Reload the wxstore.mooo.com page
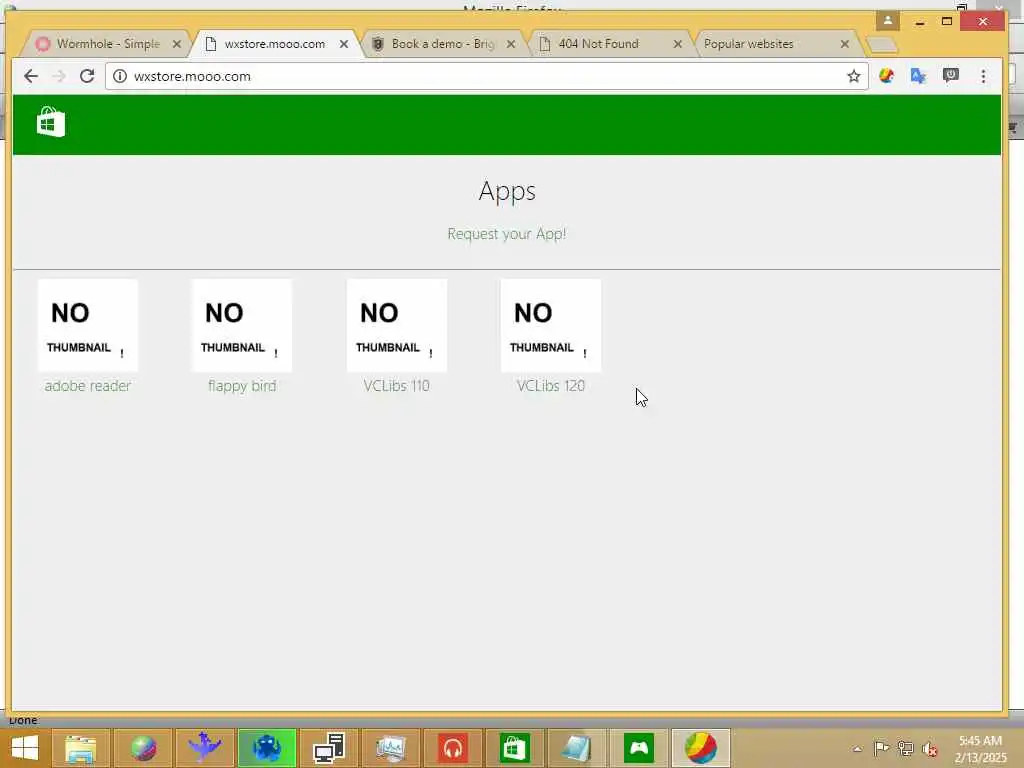 (87, 76)
